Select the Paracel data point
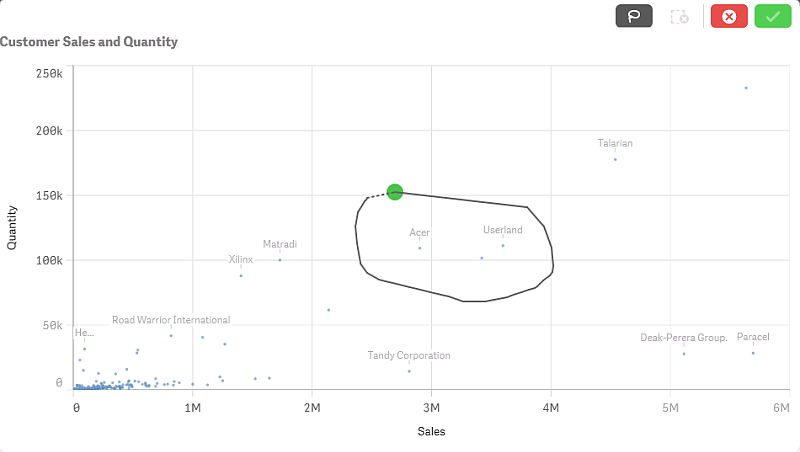 753,353
